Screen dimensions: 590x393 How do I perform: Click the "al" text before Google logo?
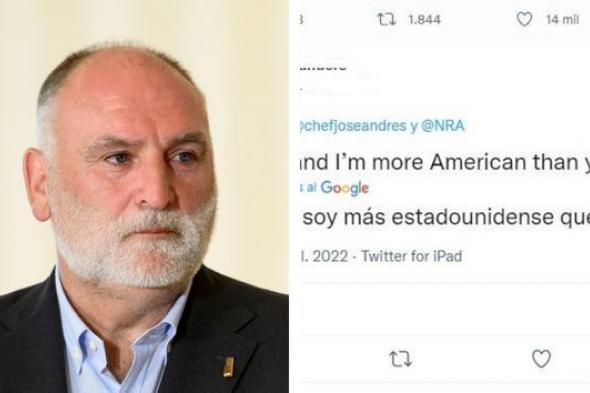tap(311, 187)
